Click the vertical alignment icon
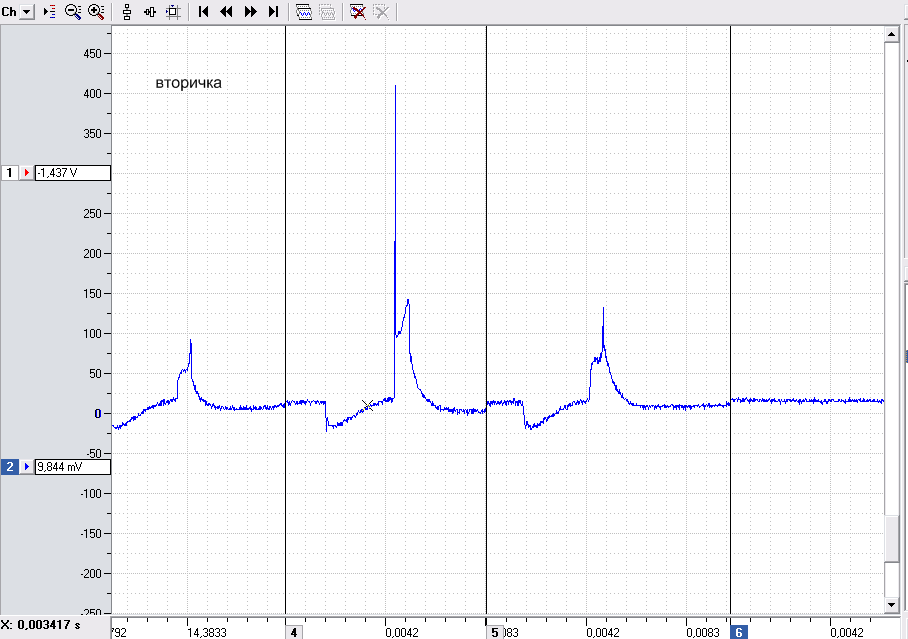Viewport: 908px width, 639px height. click(127, 12)
